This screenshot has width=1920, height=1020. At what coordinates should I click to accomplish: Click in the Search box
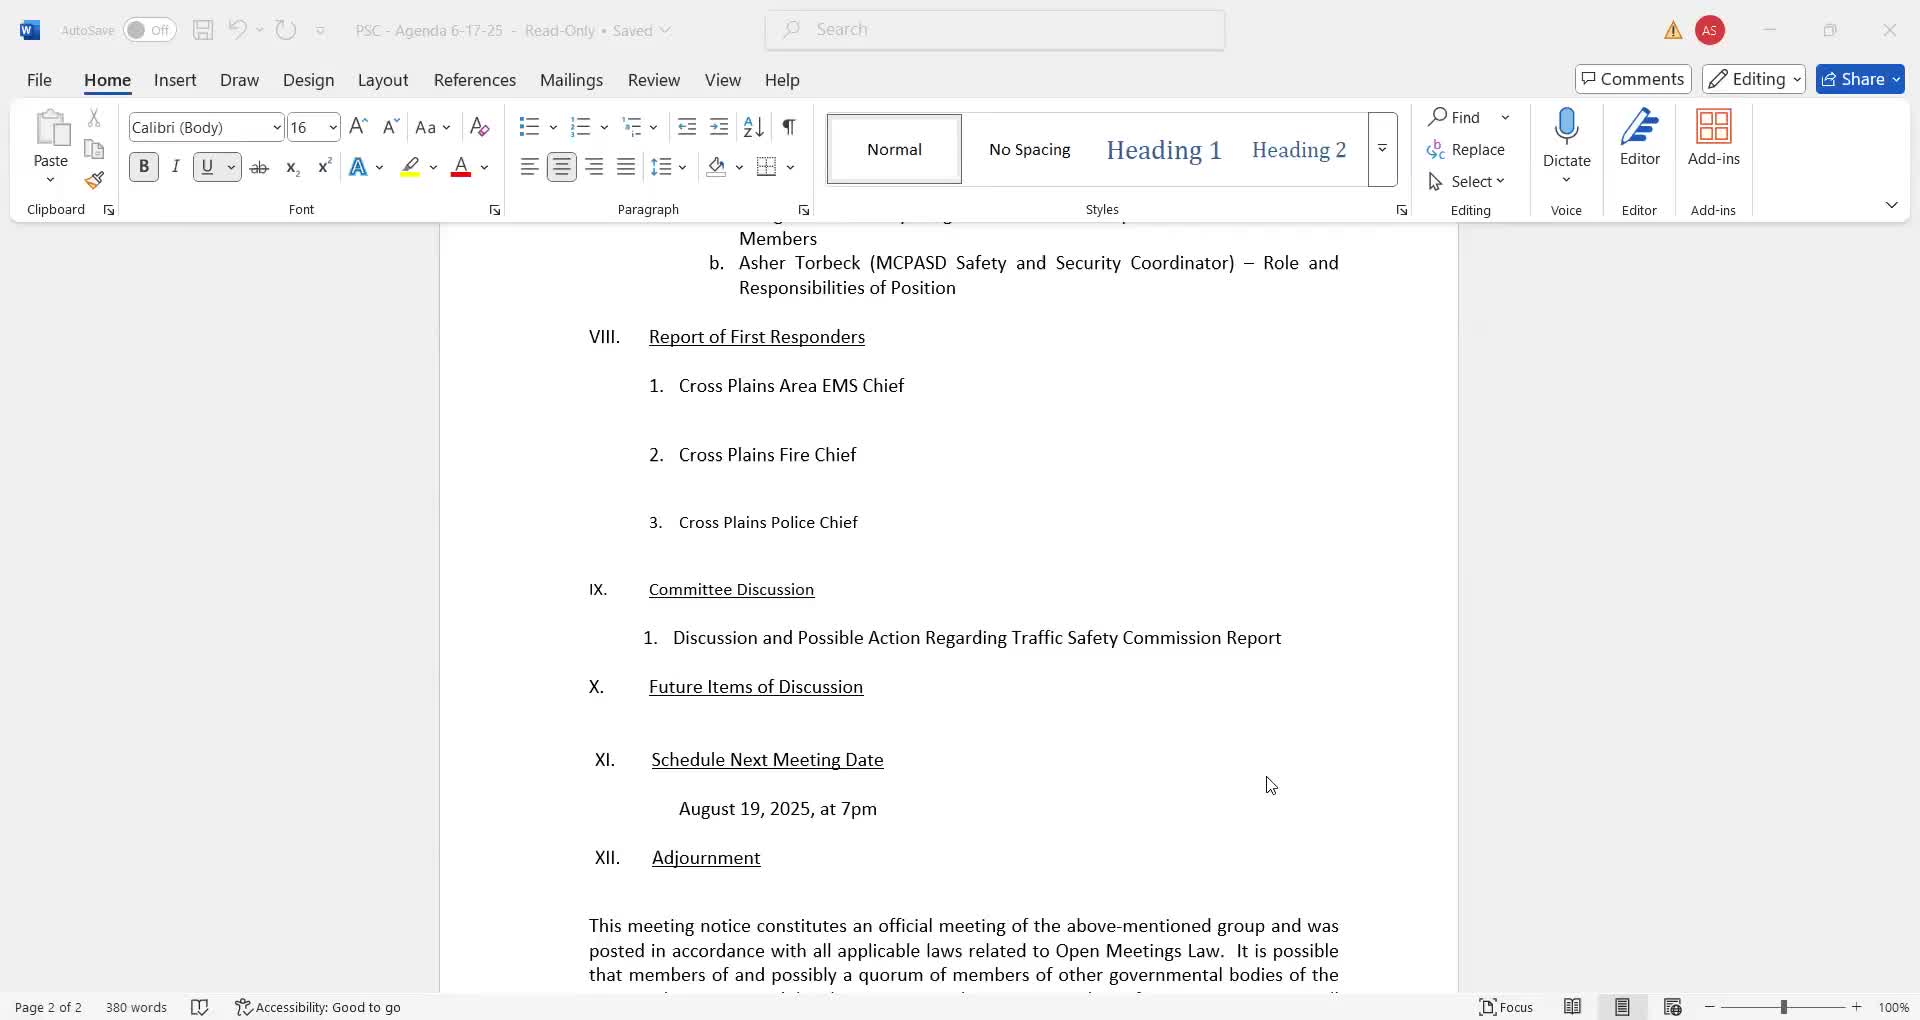[995, 30]
